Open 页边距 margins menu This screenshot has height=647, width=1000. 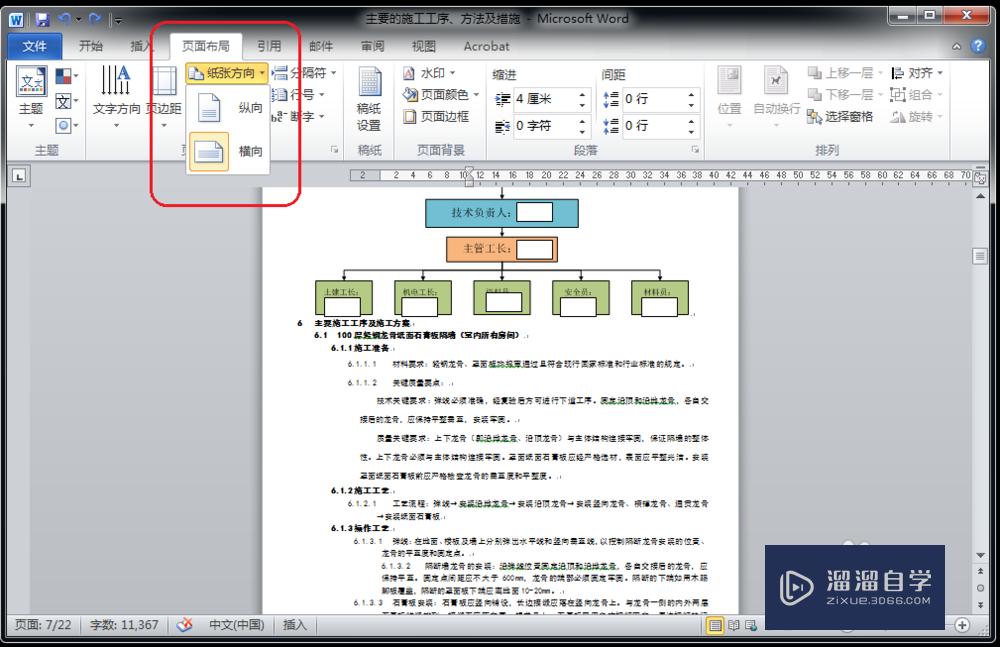(164, 96)
